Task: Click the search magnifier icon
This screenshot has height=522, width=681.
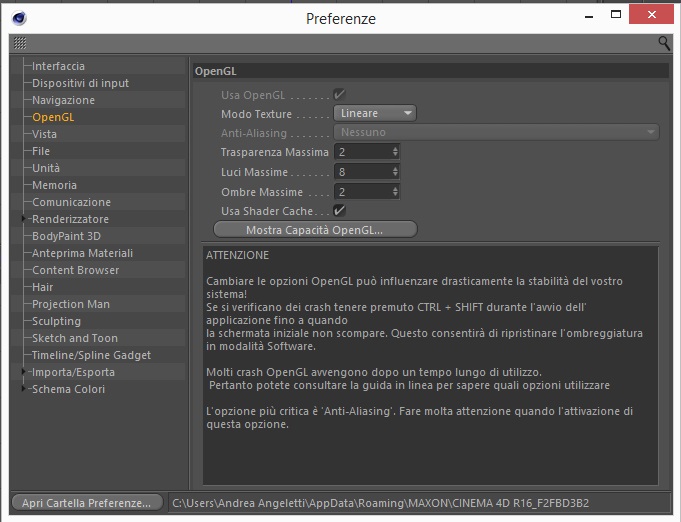Action: pyautogui.click(x=664, y=43)
